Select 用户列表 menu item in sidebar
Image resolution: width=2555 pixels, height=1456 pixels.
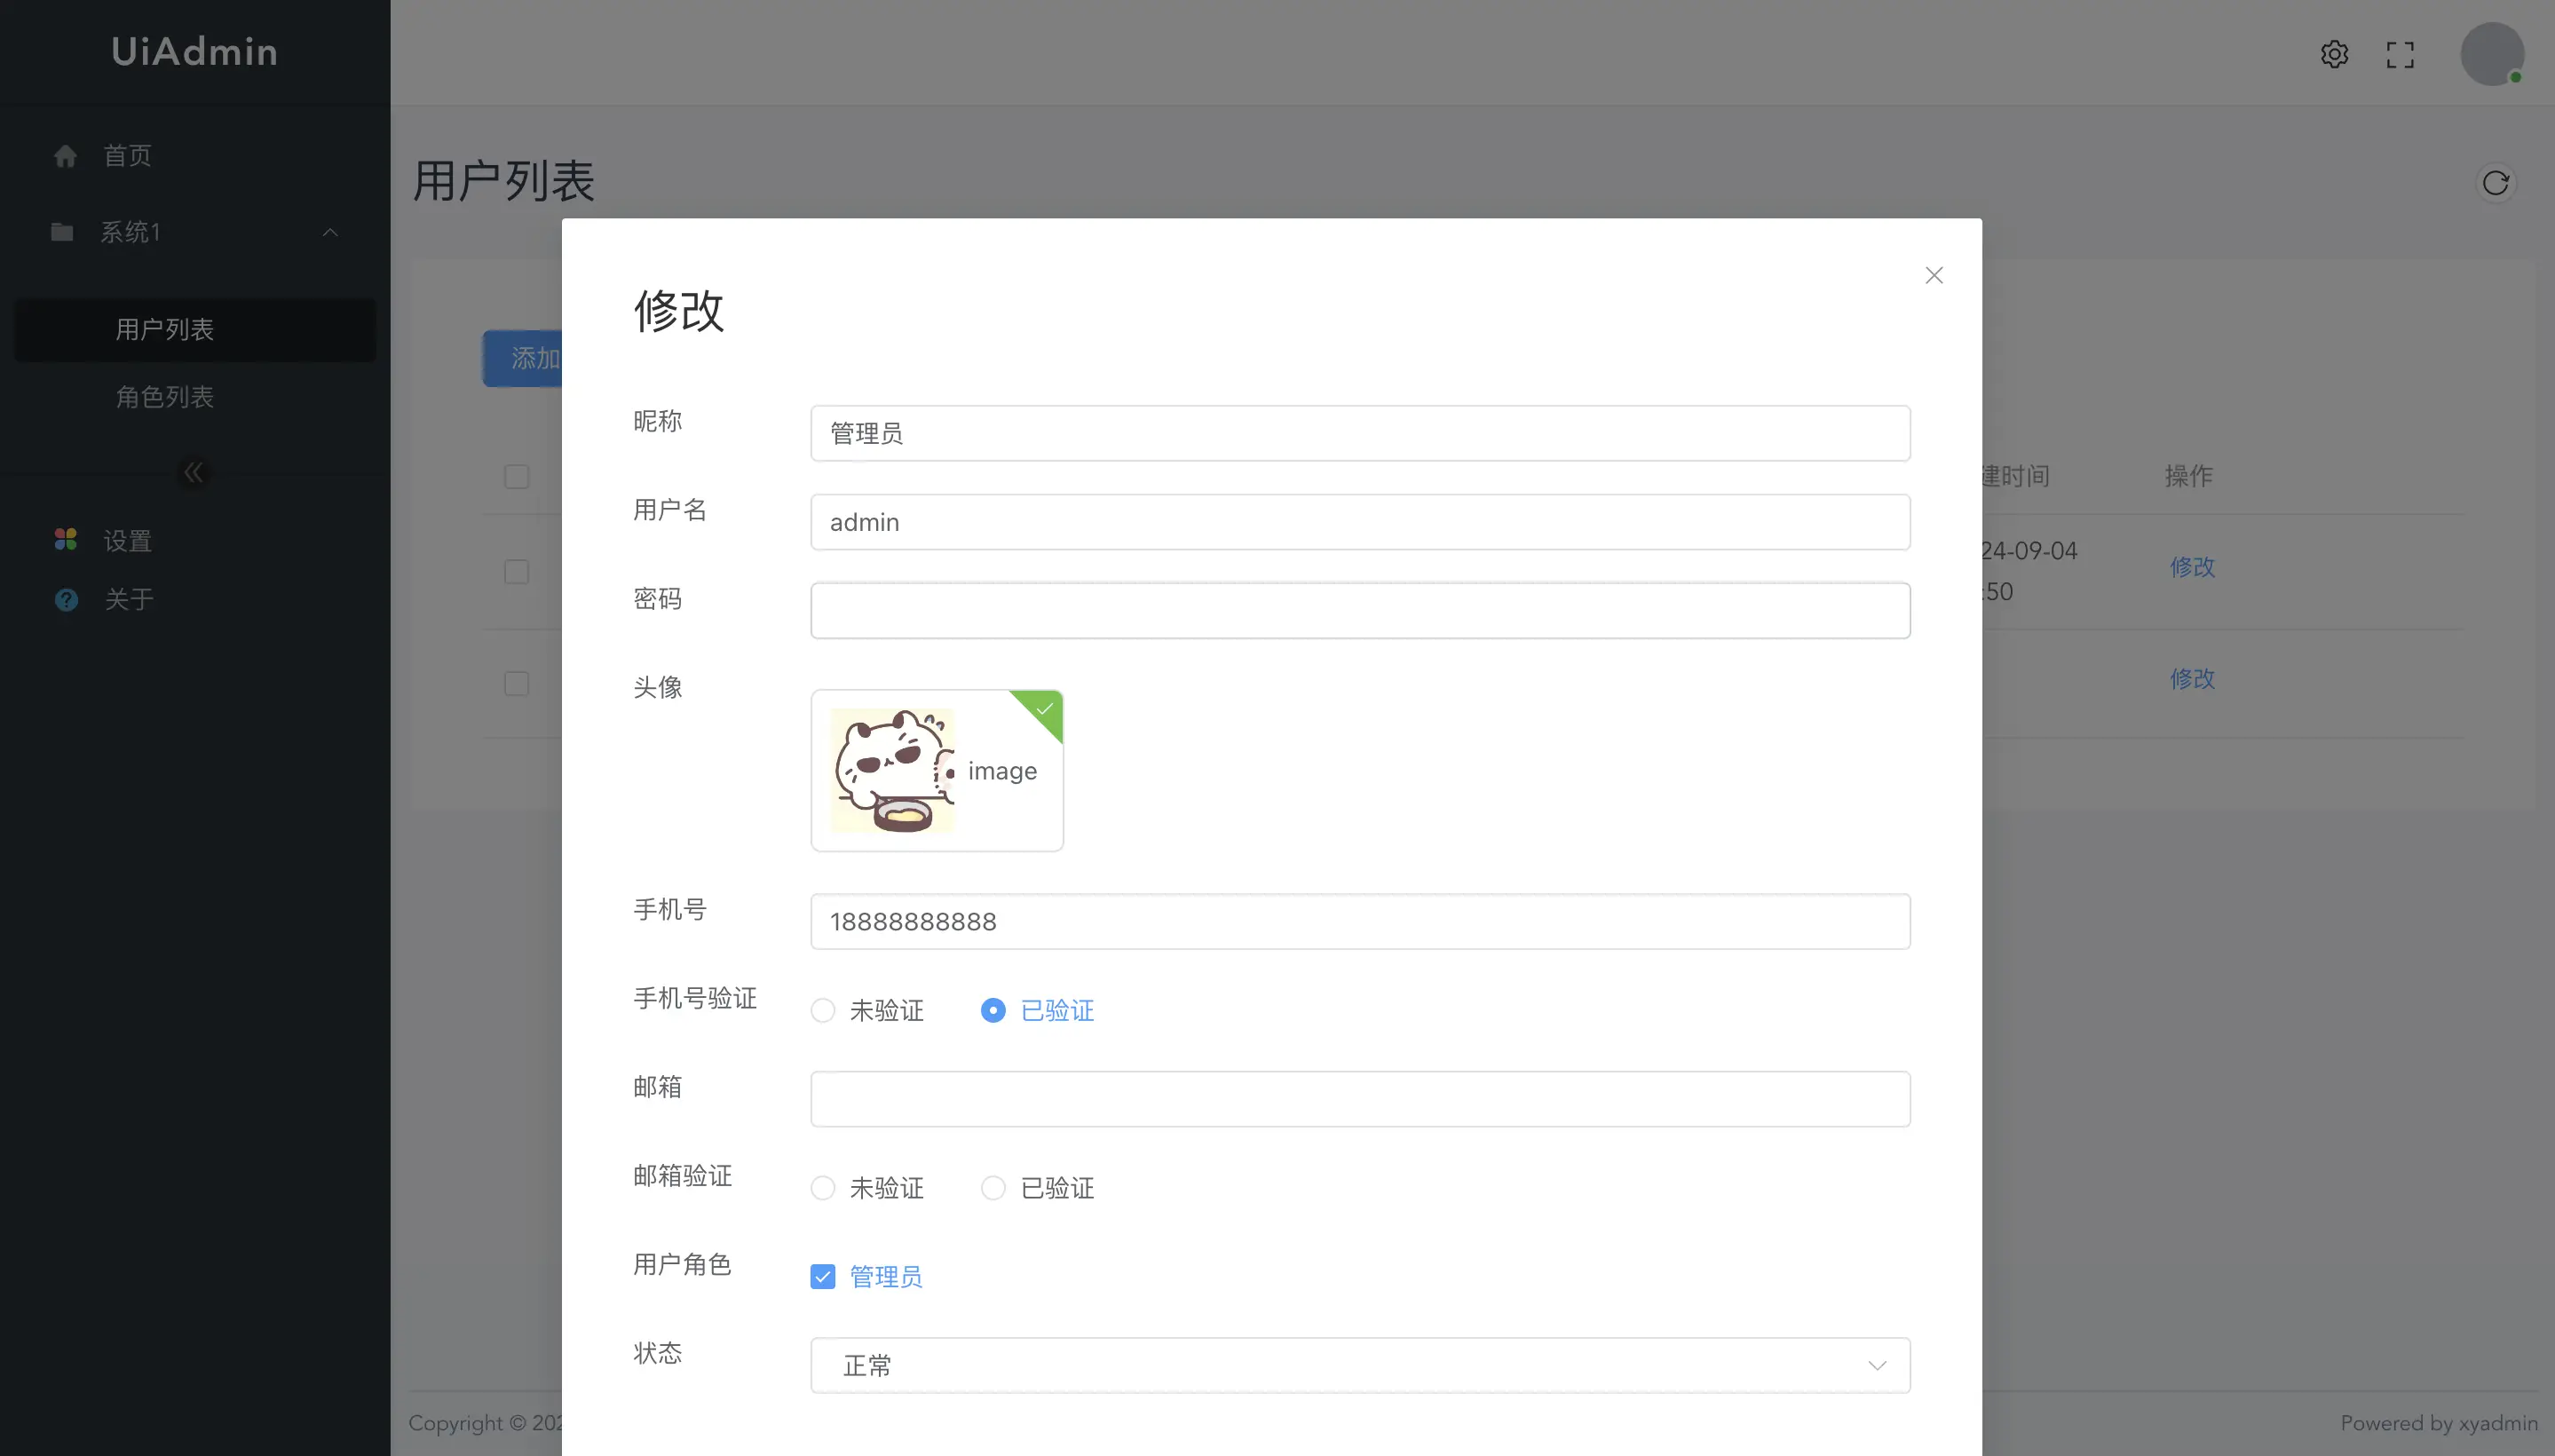[165, 329]
